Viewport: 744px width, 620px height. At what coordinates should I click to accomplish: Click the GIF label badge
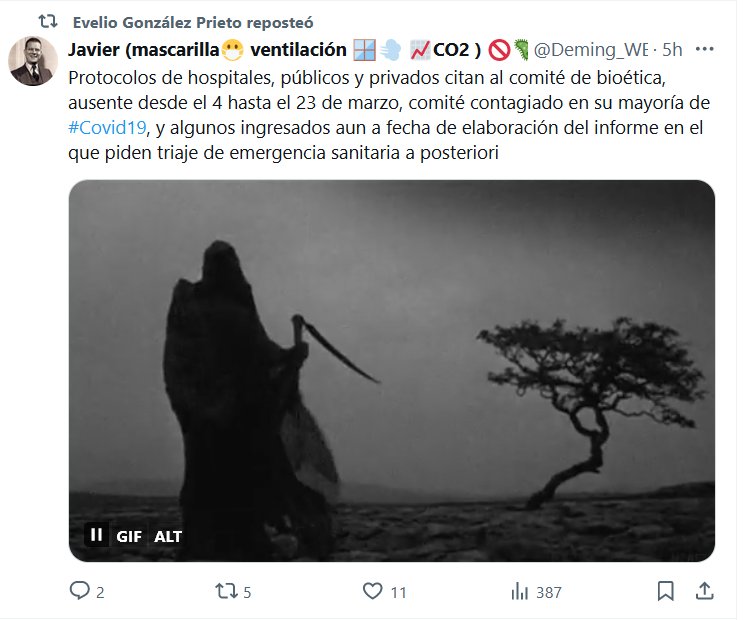(129, 537)
